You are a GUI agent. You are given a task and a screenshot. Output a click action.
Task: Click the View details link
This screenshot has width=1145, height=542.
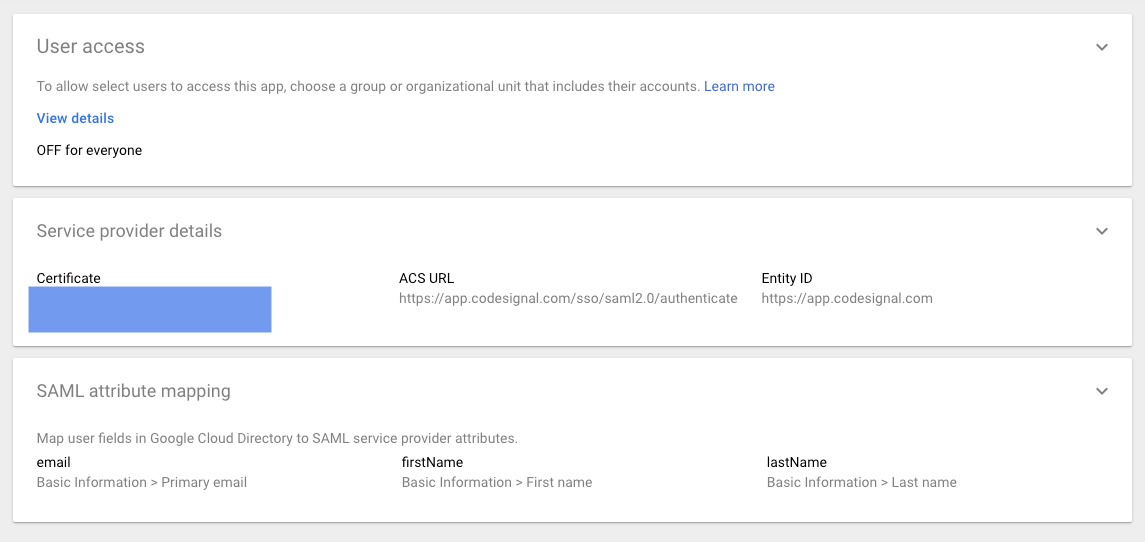coord(75,118)
